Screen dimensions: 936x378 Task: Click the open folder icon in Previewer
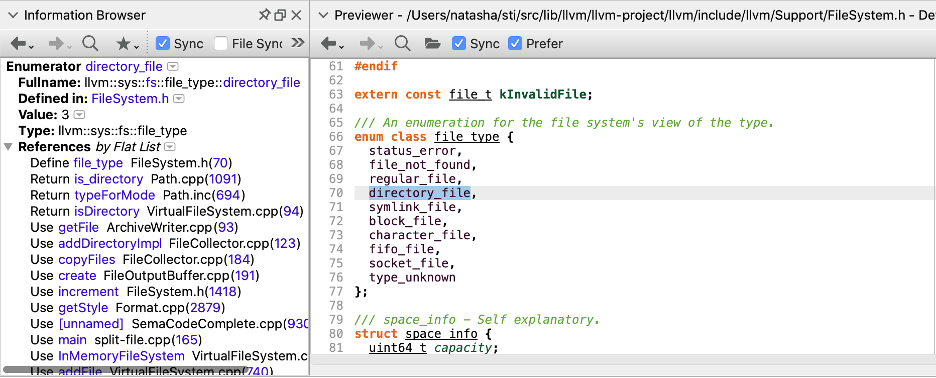click(432, 44)
